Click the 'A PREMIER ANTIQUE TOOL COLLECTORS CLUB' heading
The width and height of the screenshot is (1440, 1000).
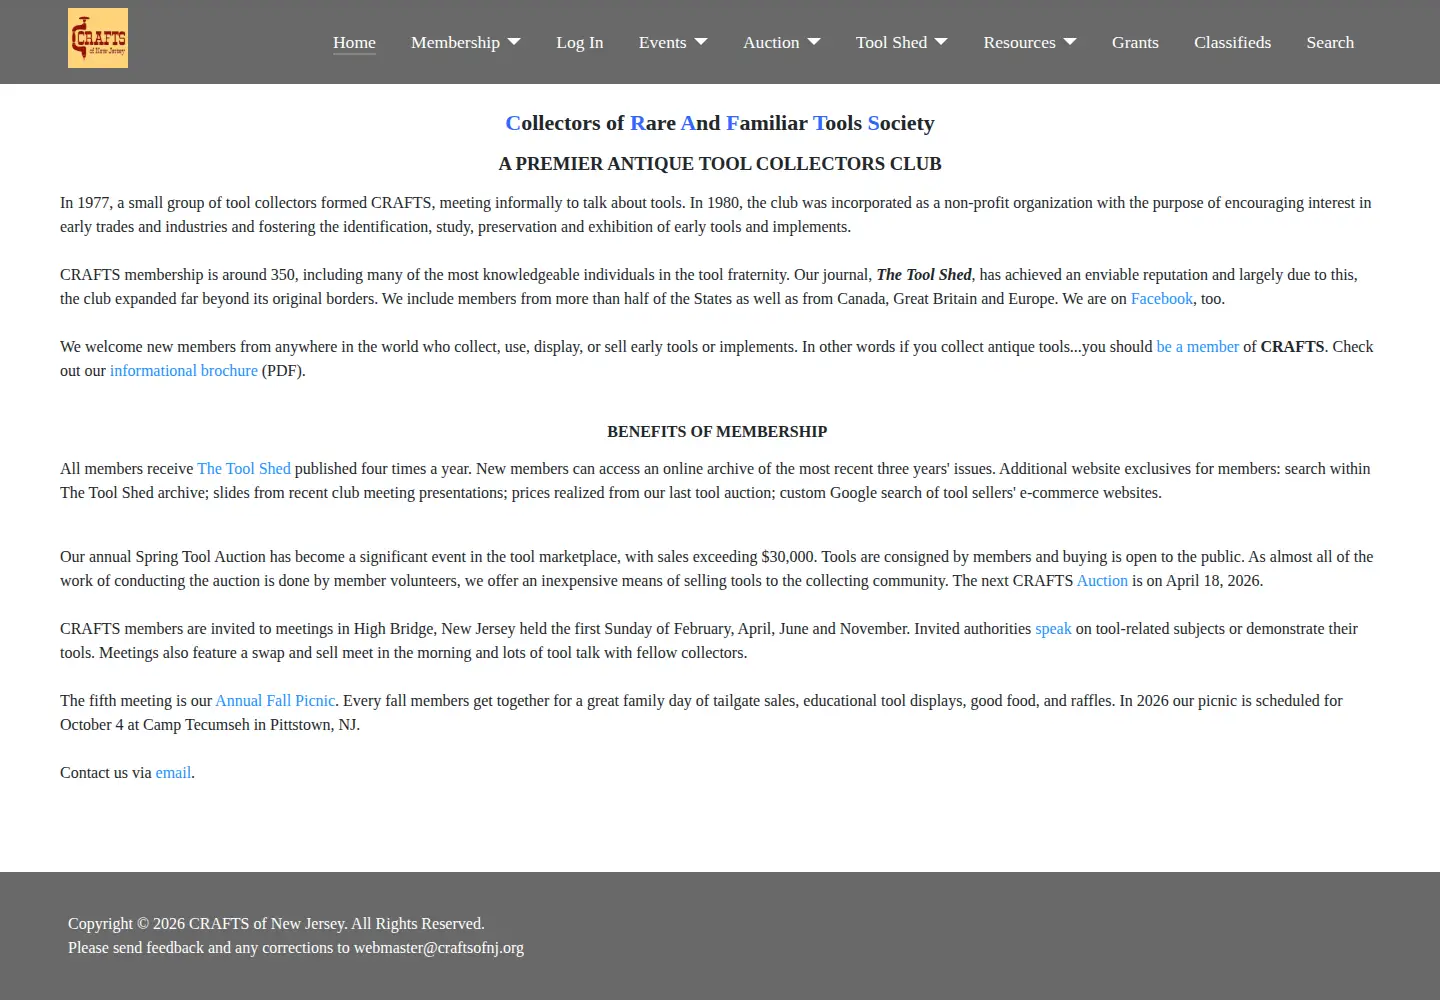720,164
